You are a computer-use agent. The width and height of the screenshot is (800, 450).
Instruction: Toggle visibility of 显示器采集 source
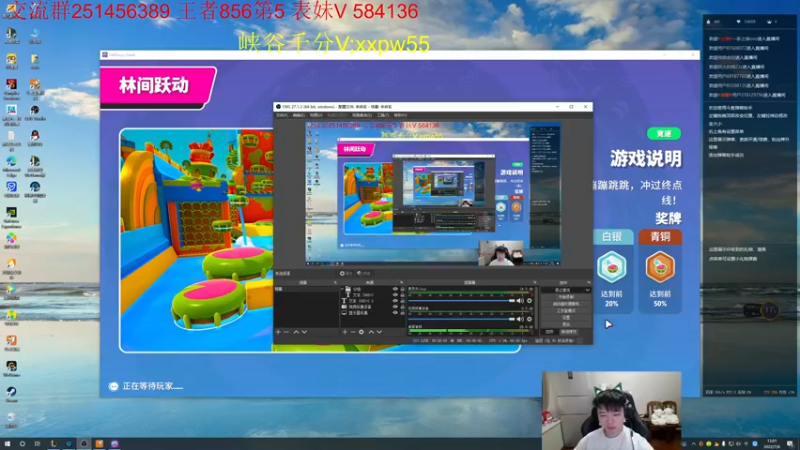pos(395,312)
